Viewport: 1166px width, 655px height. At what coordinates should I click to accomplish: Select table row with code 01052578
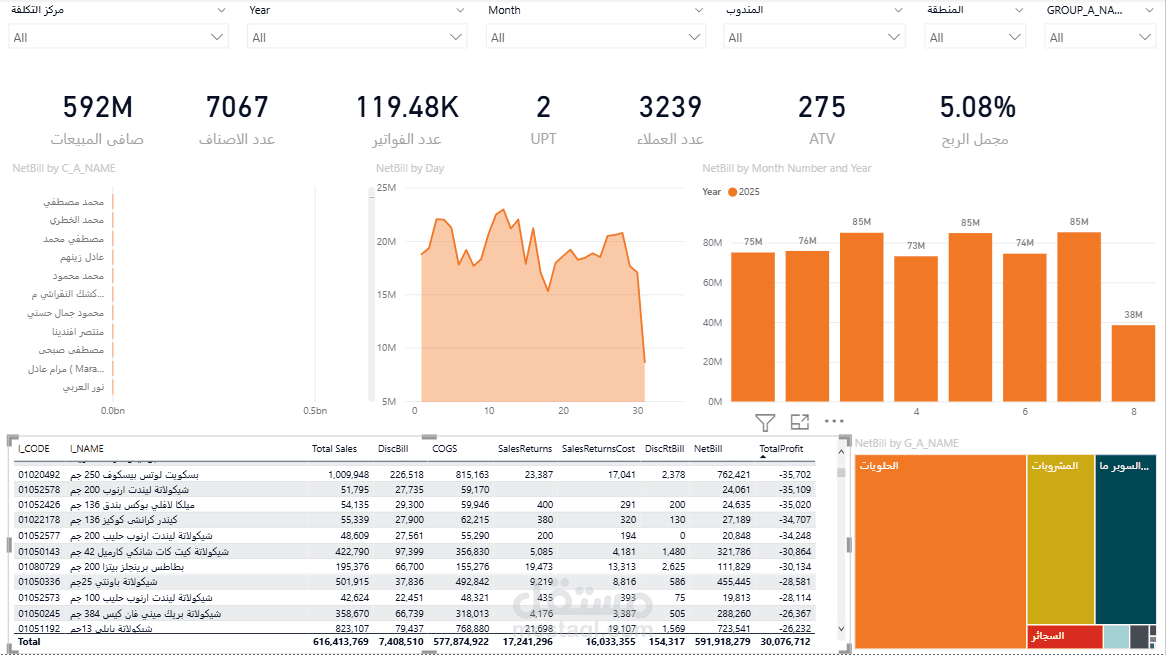pos(415,490)
